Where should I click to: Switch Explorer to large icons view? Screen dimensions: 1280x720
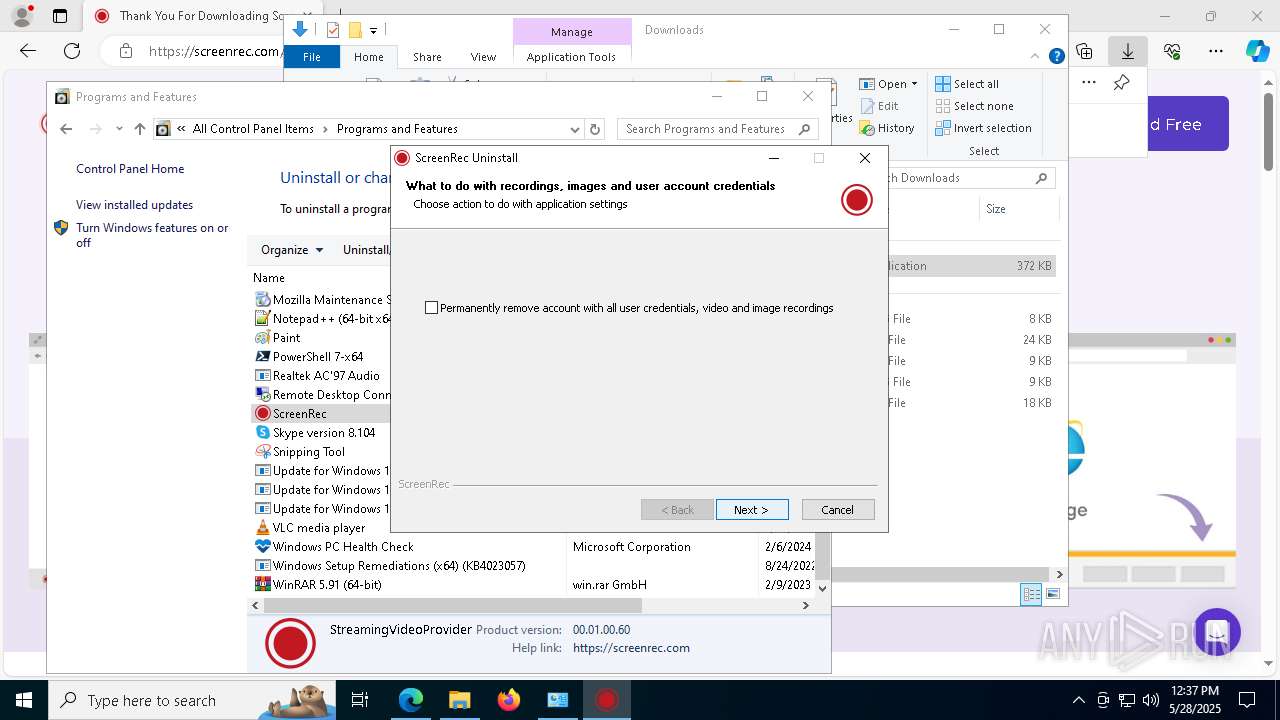1052,595
